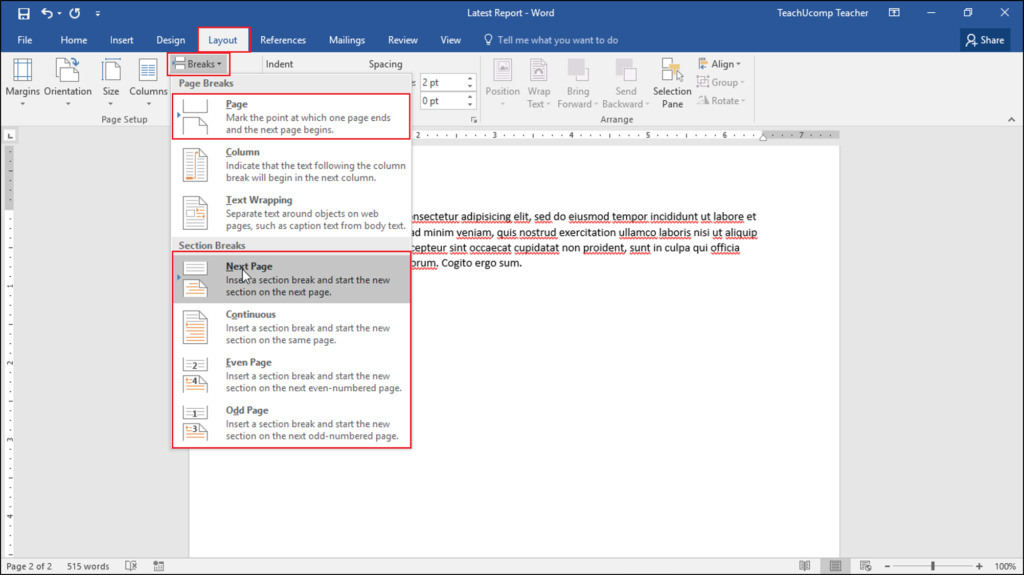This screenshot has width=1024, height=575.
Task: Open the Margins tool
Action: [x=22, y=78]
